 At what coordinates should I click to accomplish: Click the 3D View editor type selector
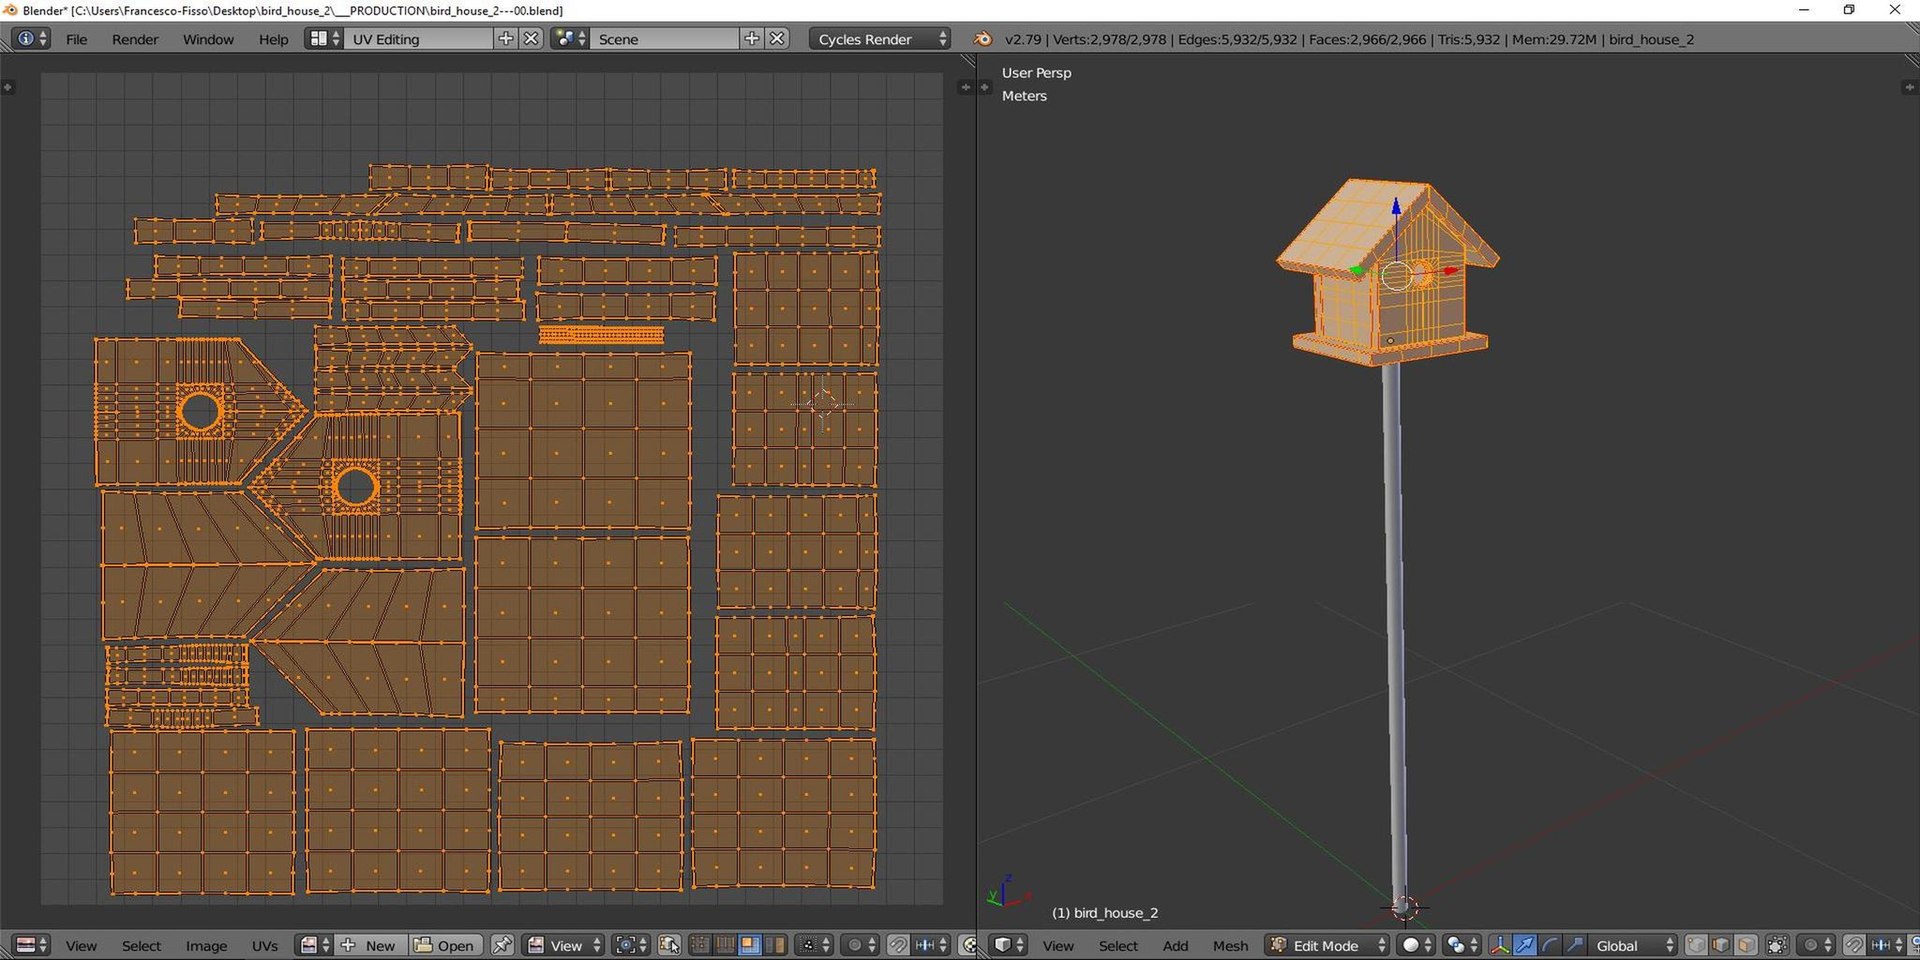(1008, 945)
